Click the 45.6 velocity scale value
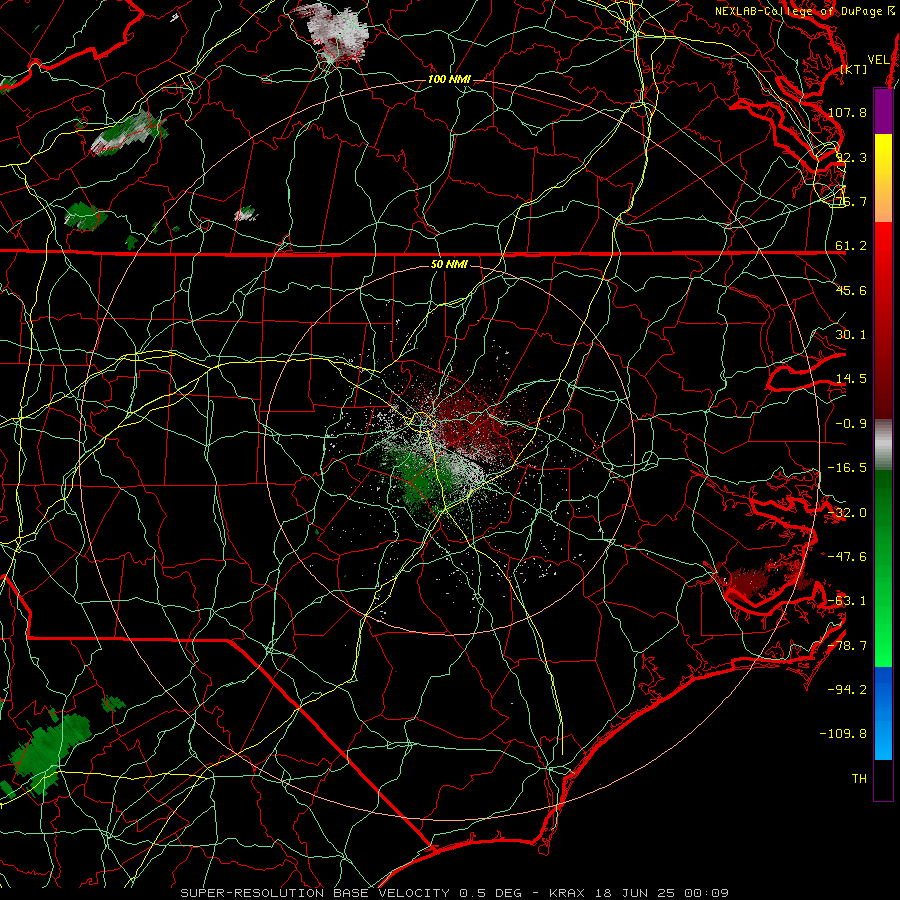900x900 pixels. coord(851,290)
